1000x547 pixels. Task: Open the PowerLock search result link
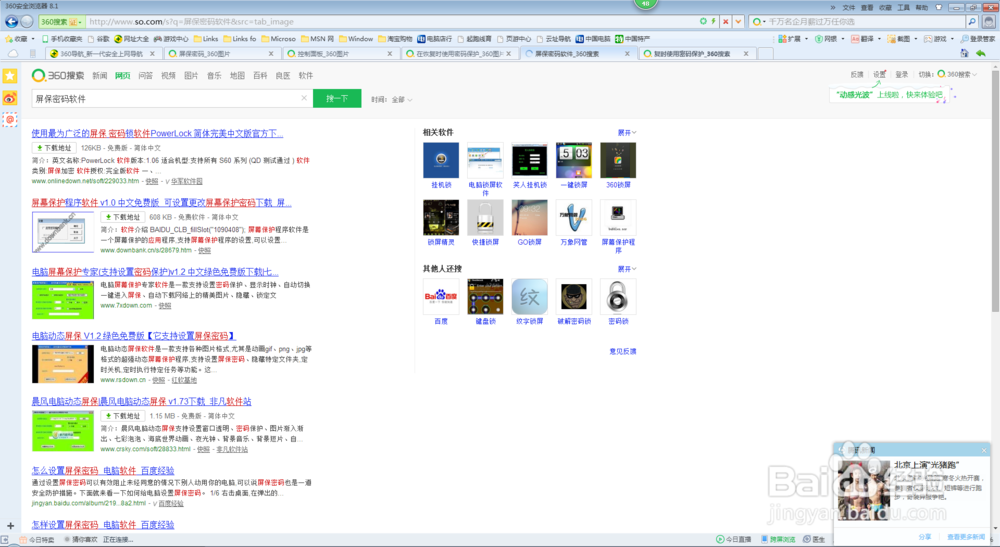click(x=158, y=133)
